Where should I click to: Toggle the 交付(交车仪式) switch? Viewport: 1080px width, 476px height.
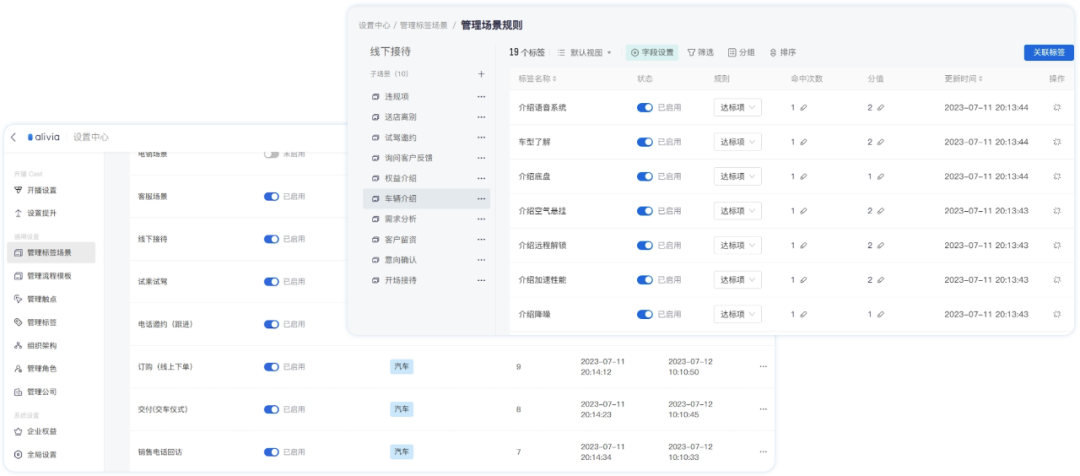[271, 410]
